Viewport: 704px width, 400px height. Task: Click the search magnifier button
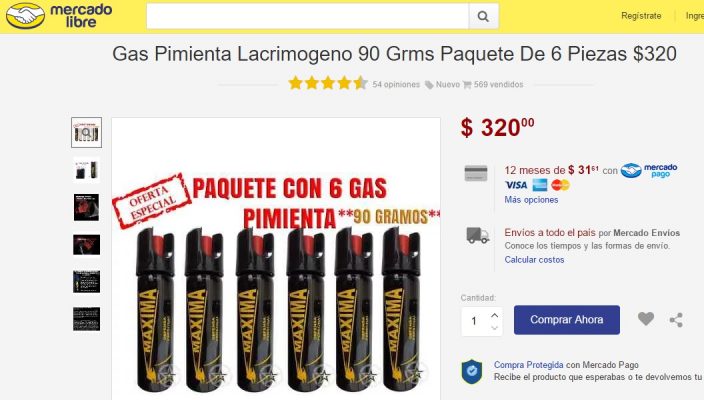point(484,16)
